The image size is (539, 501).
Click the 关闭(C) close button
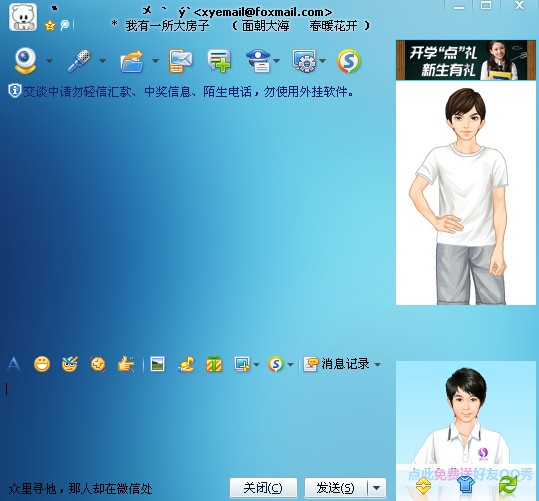coord(263,488)
